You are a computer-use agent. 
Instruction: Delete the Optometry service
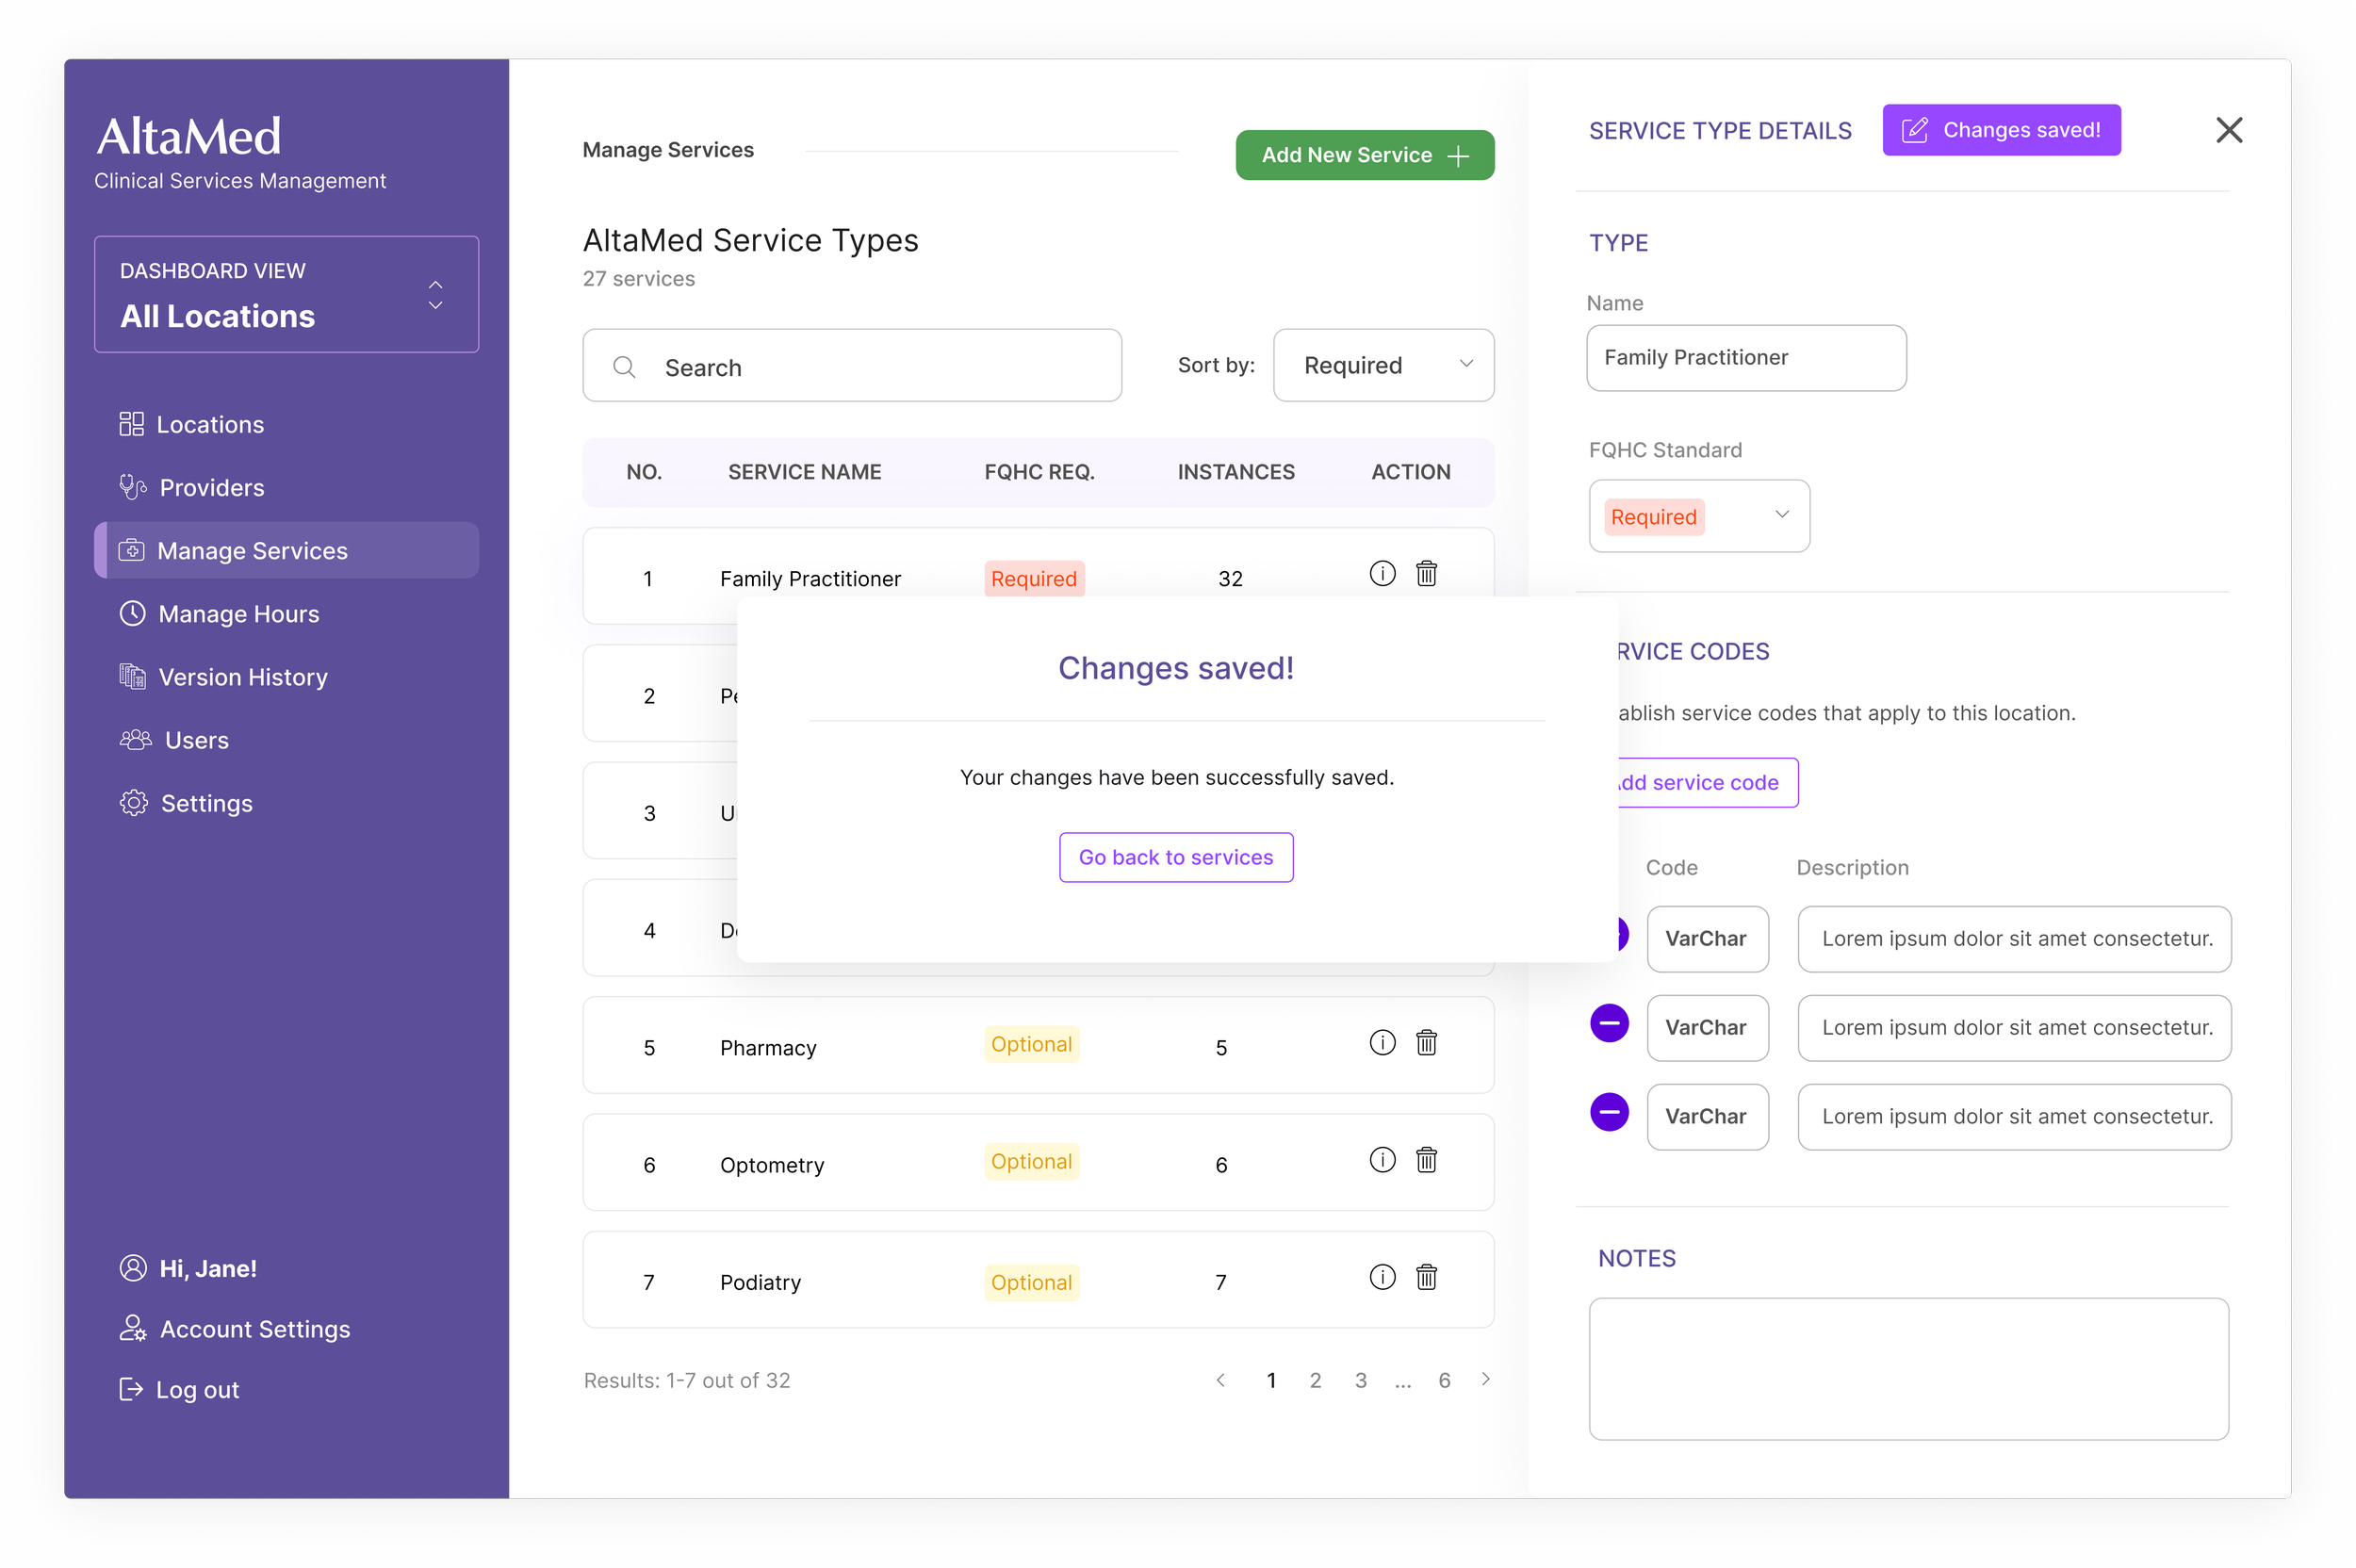click(1427, 1160)
